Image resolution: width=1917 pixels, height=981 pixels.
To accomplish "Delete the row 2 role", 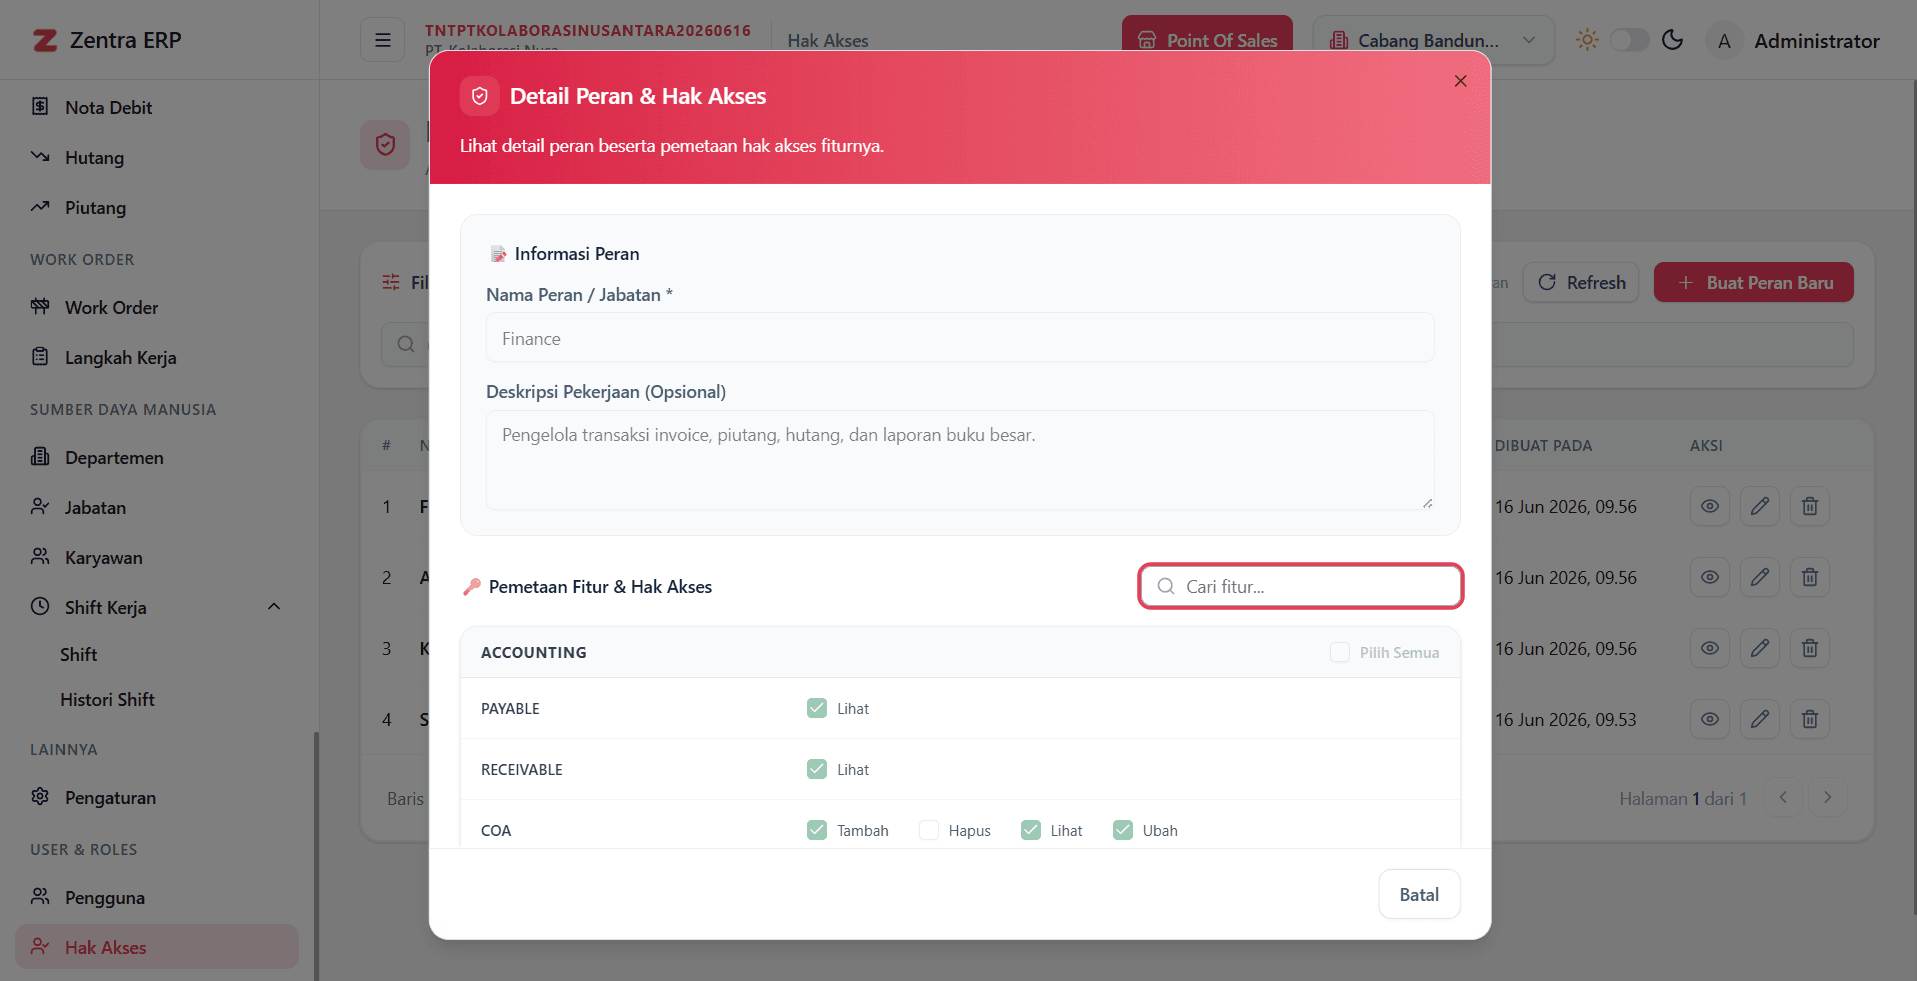I will pos(1810,577).
